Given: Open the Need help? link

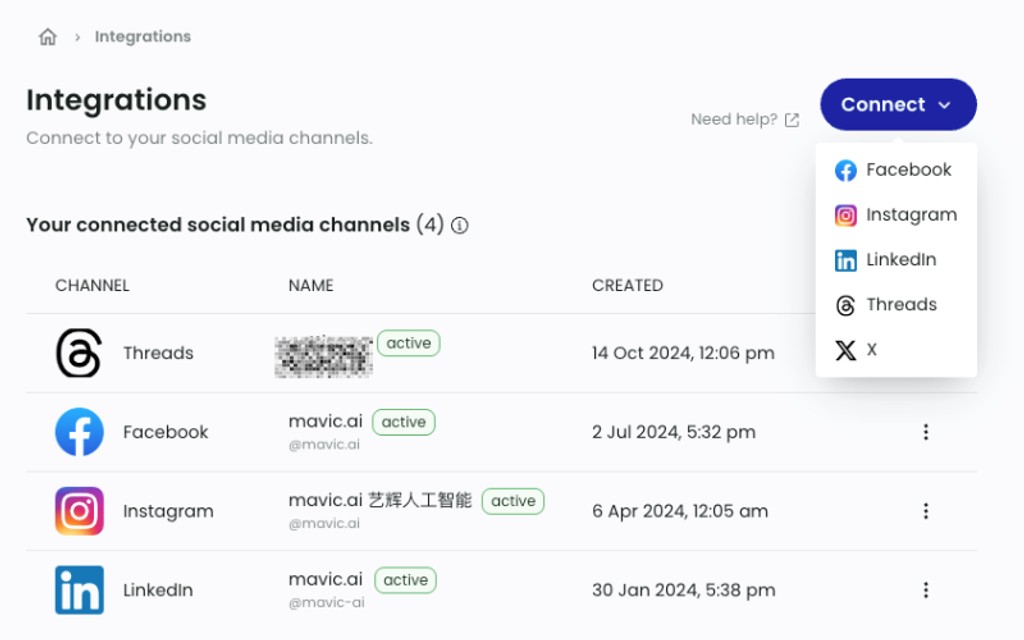Looking at the screenshot, I should [x=744, y=120].
